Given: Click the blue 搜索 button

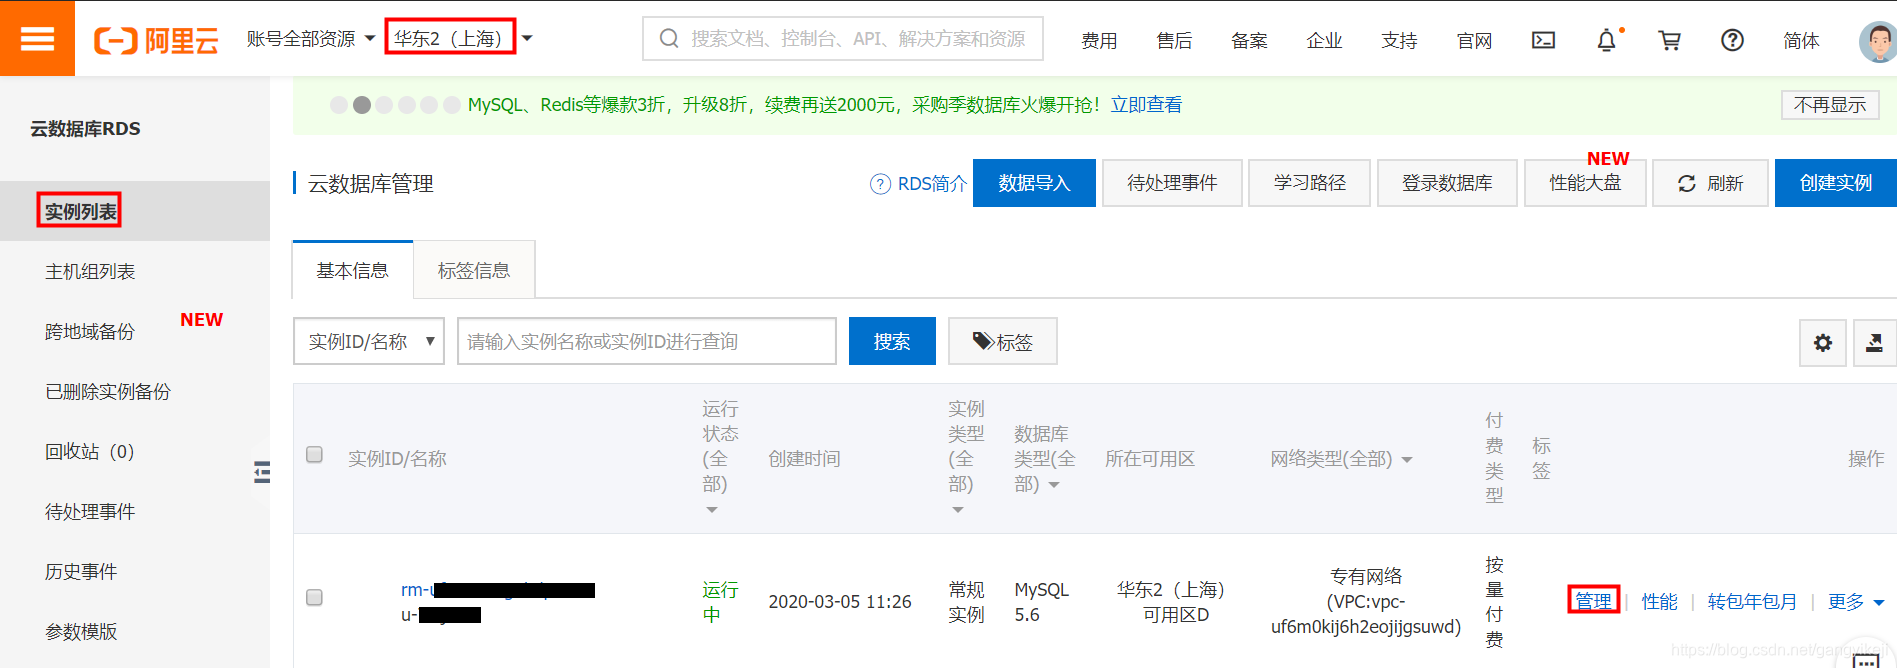Looking at the screenshot, I should pos(892,342).
